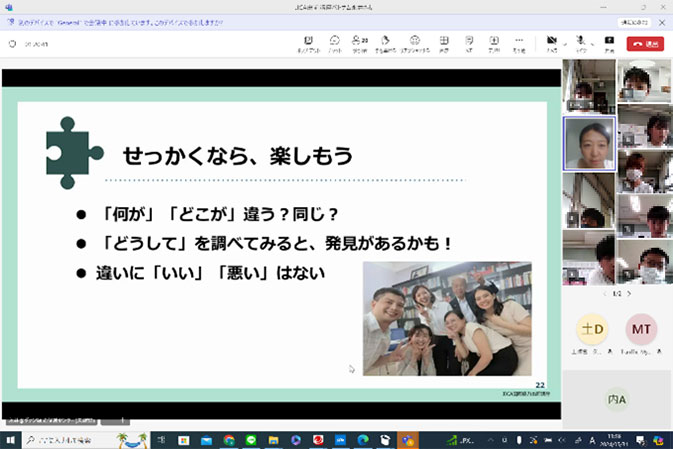This screenshot has height=449, width=673.
Task: Open More actions ellipsis menu
Action: click(519, 44)
